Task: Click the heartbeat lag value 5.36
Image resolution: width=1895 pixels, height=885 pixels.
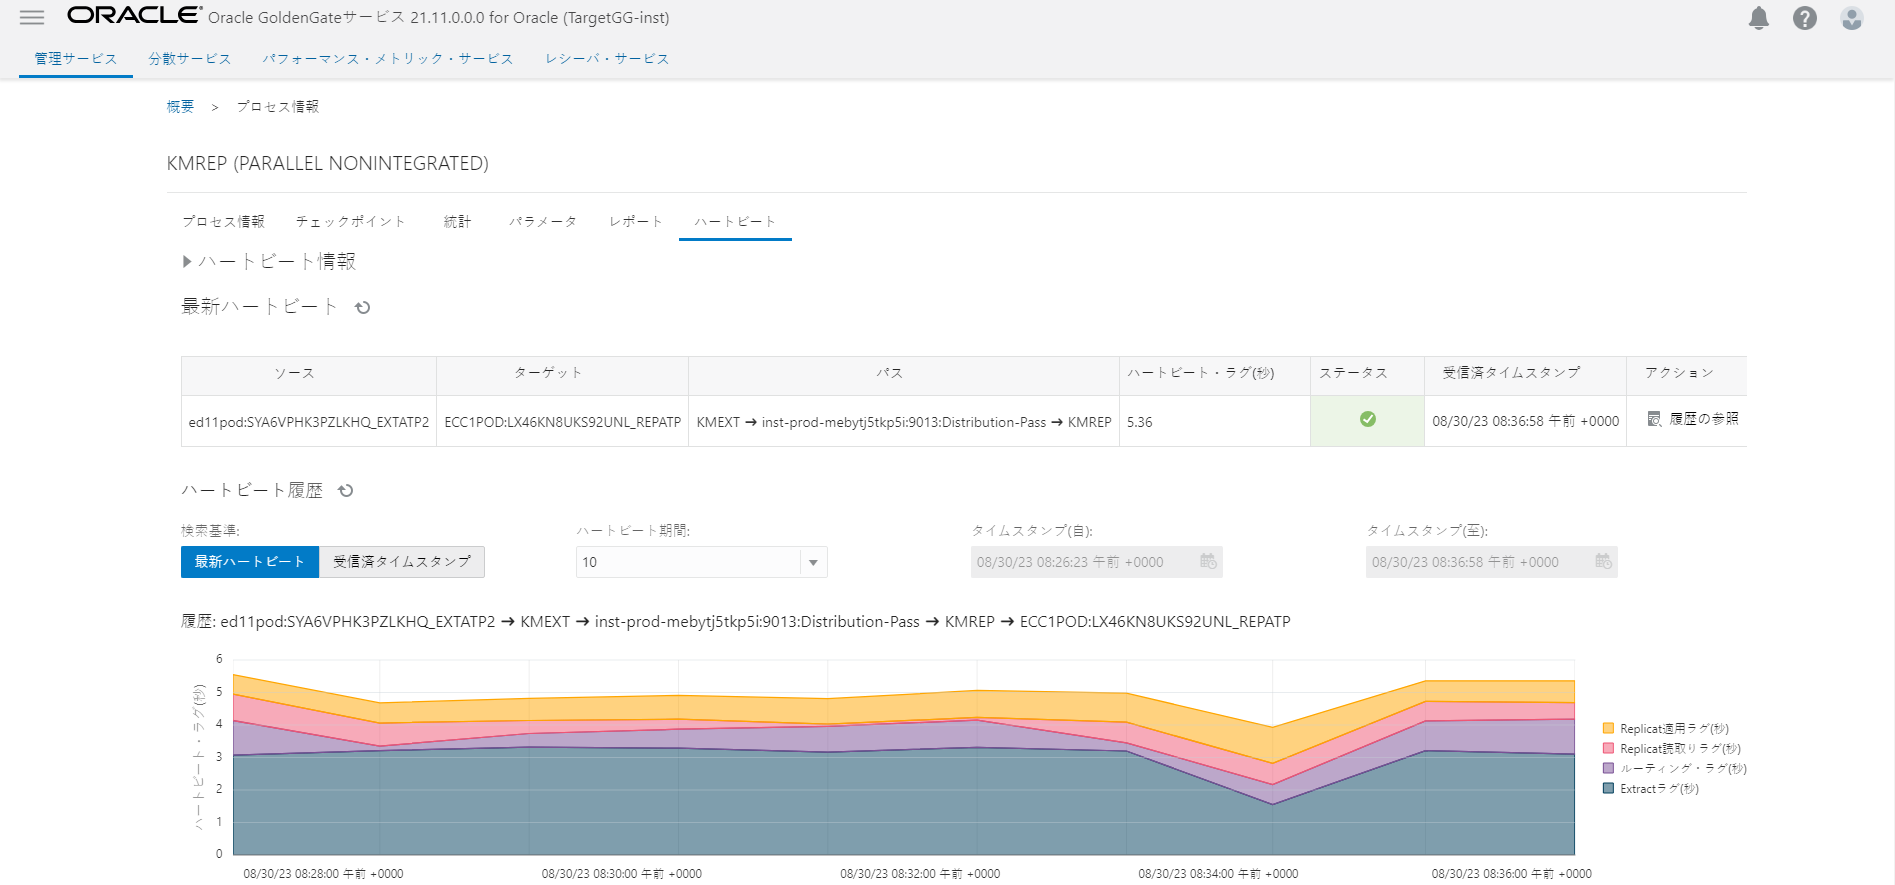Action: [1215, 422]
